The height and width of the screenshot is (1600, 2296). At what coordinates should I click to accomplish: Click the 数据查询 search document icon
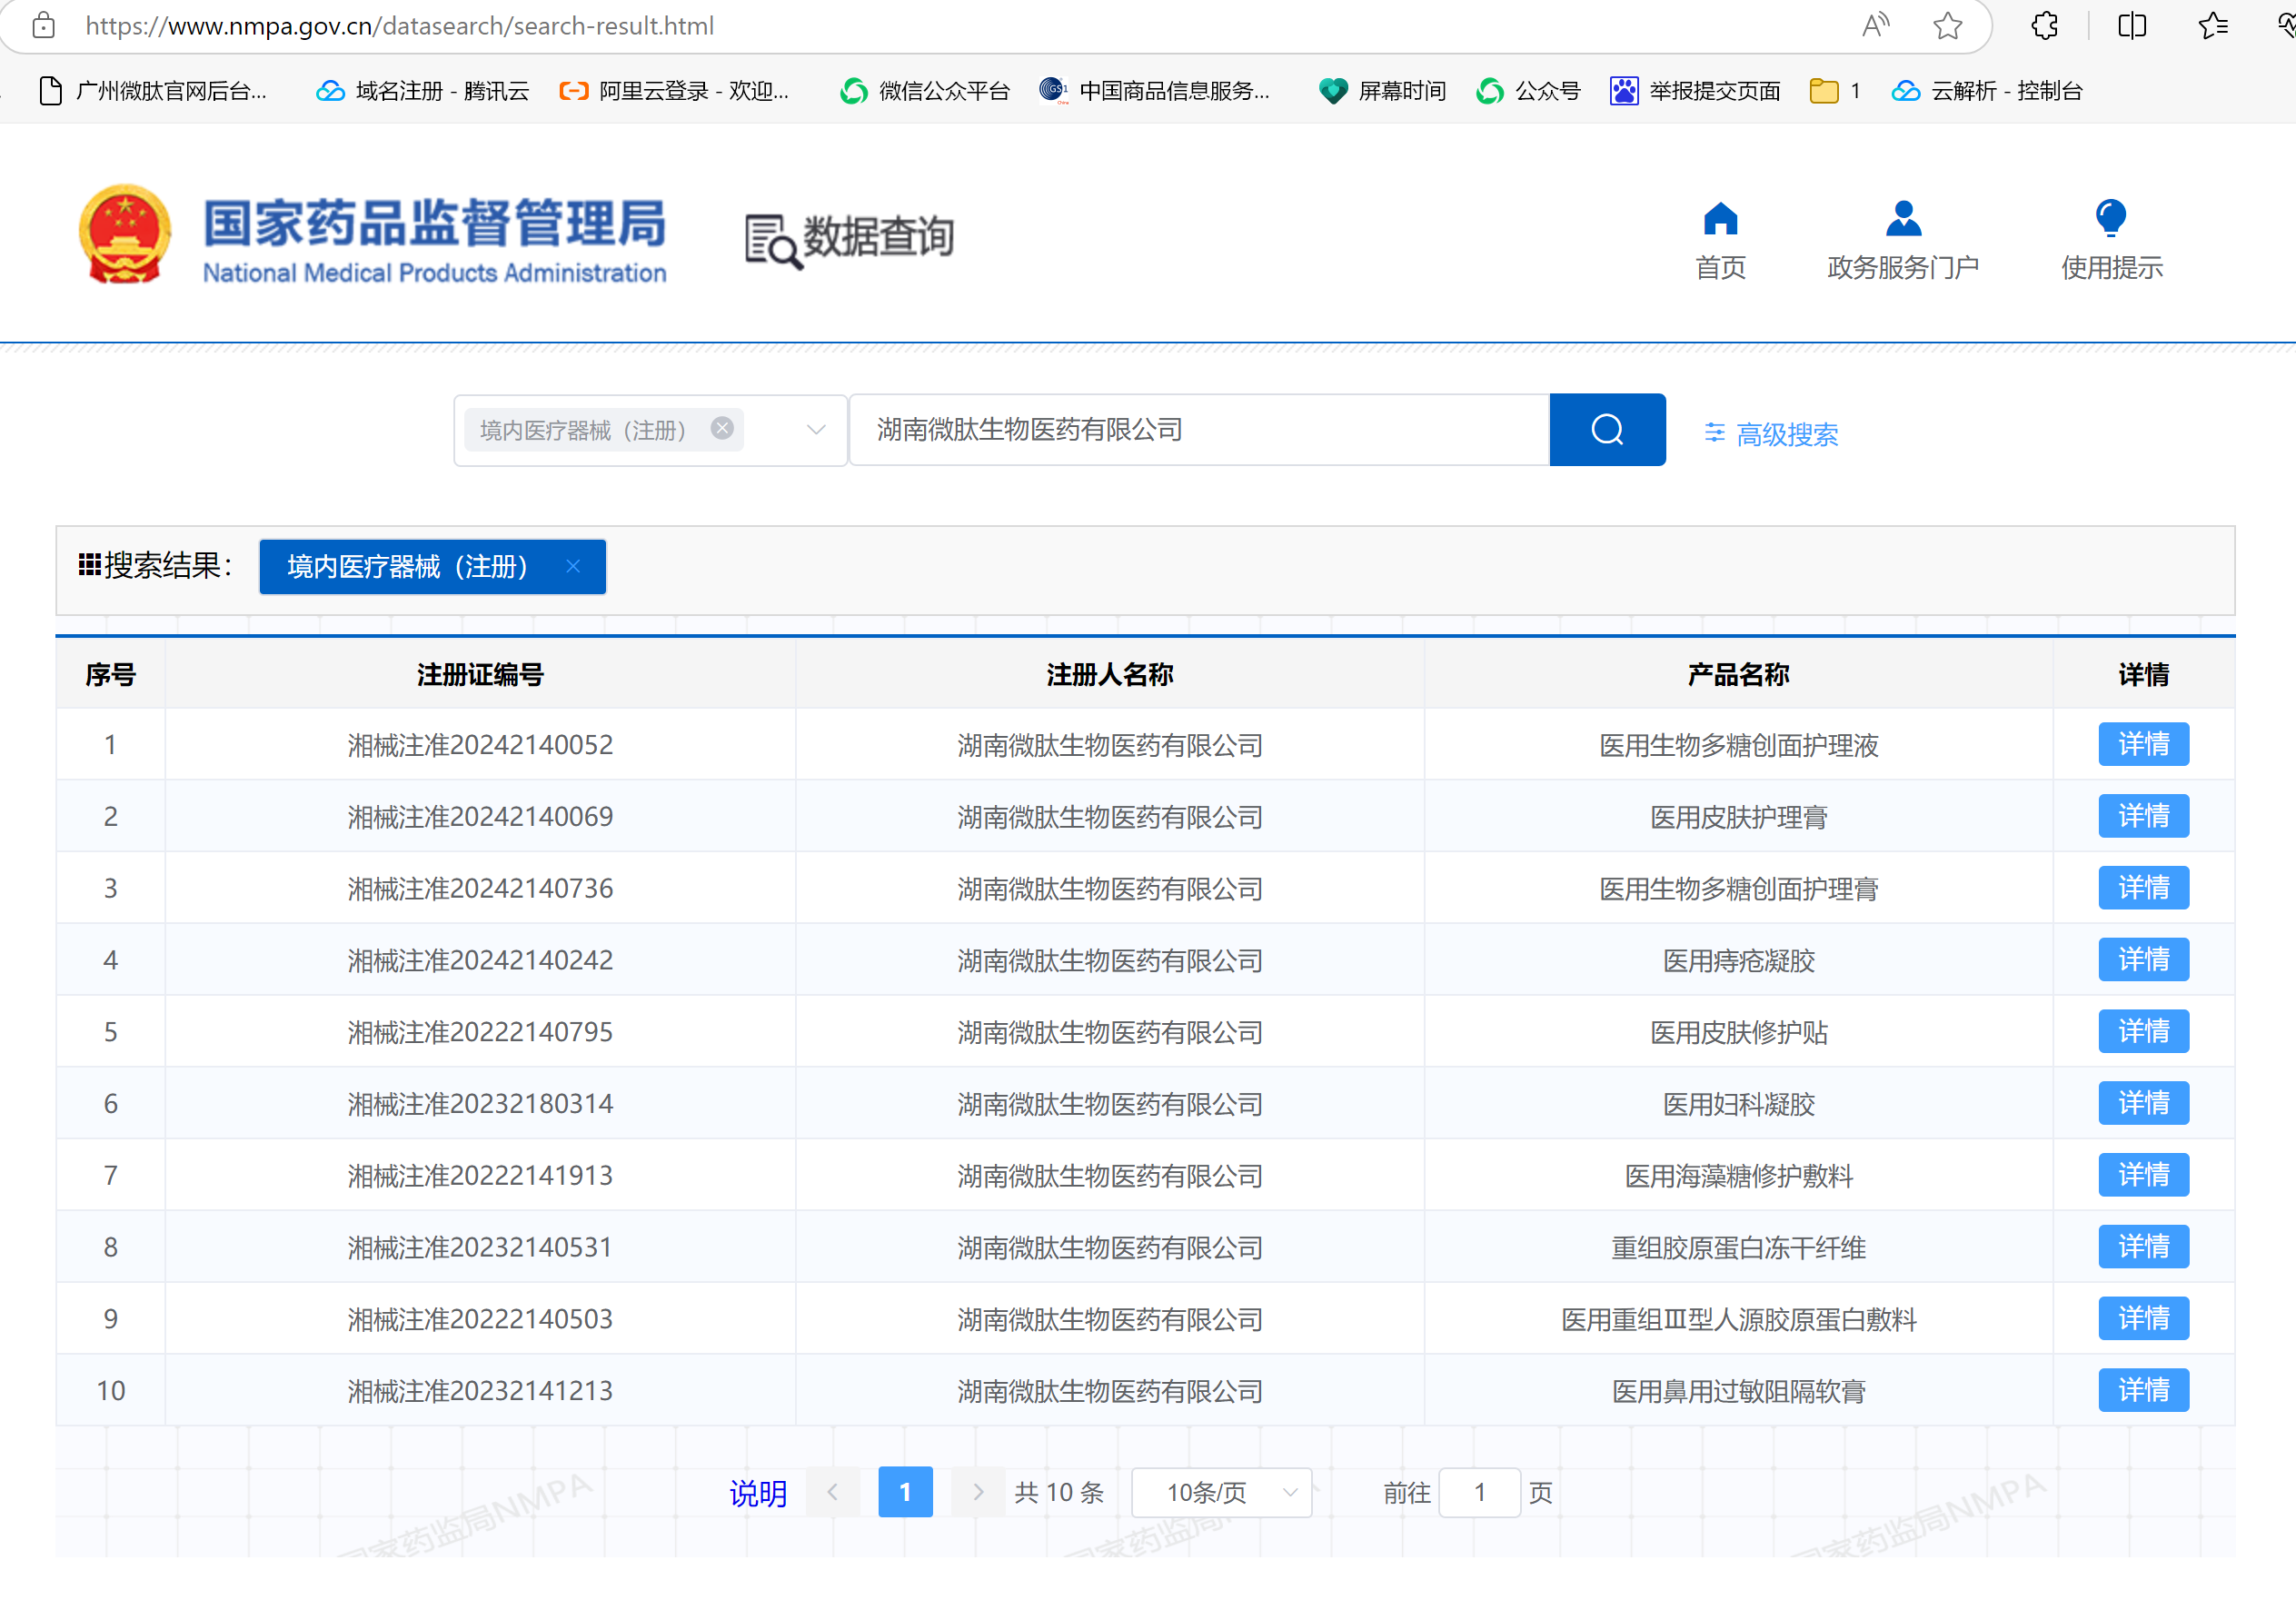tap(772, 242)
